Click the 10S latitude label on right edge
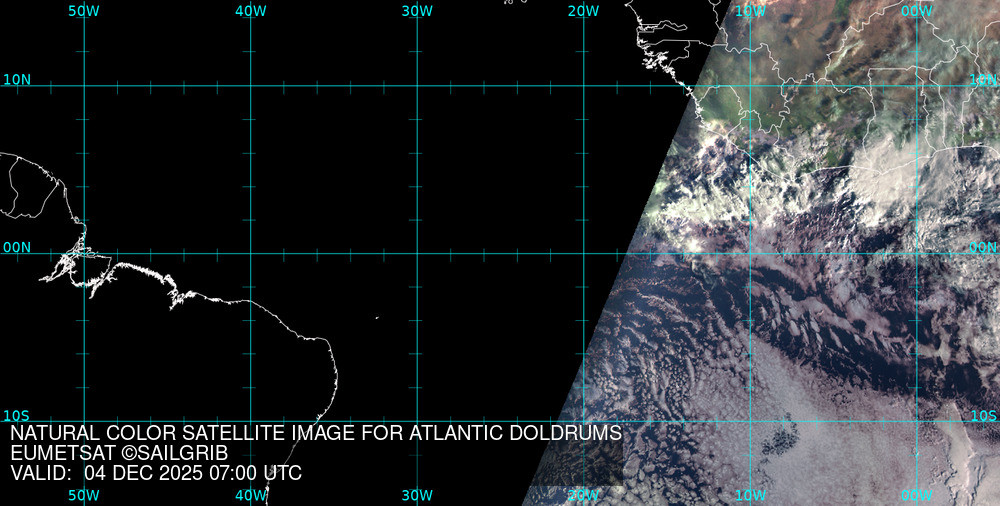 point(983,416)
